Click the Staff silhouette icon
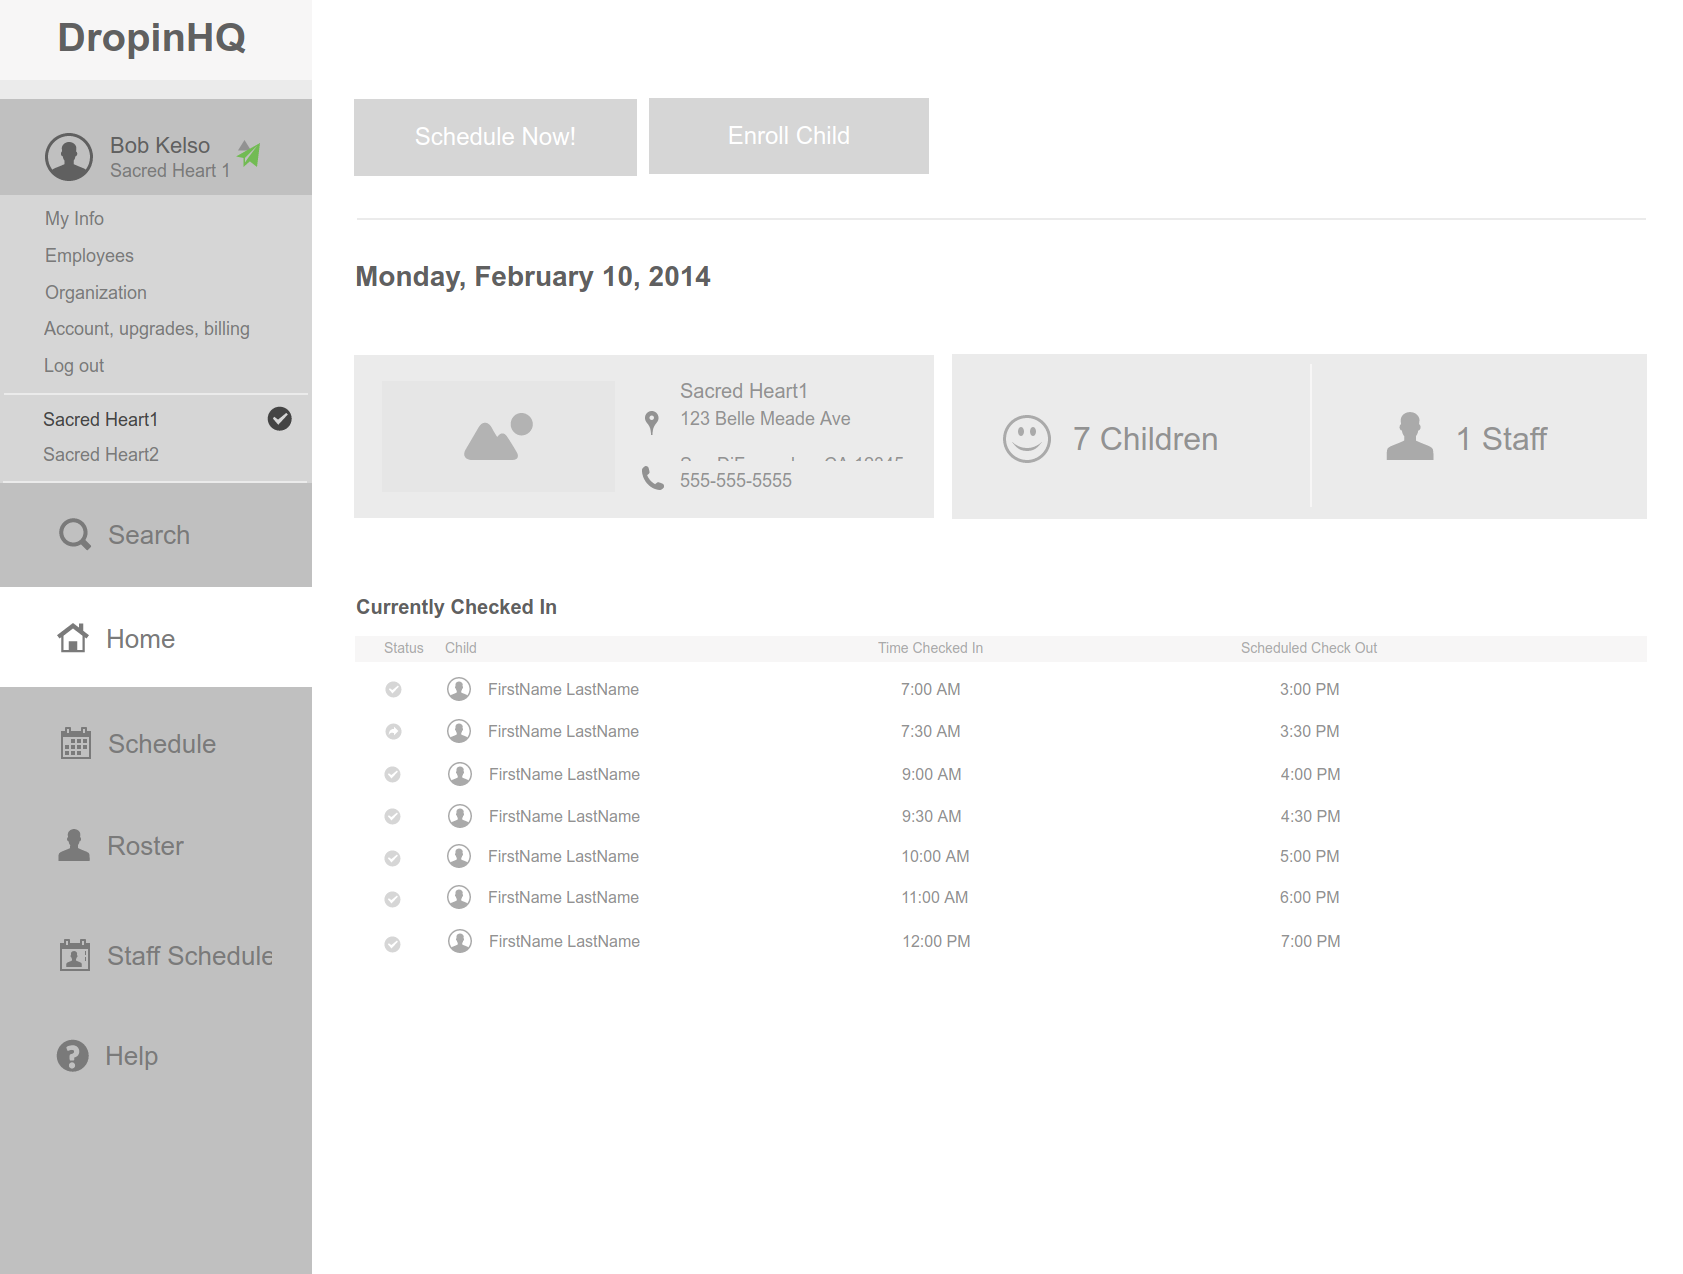 tap(1410, 436)
